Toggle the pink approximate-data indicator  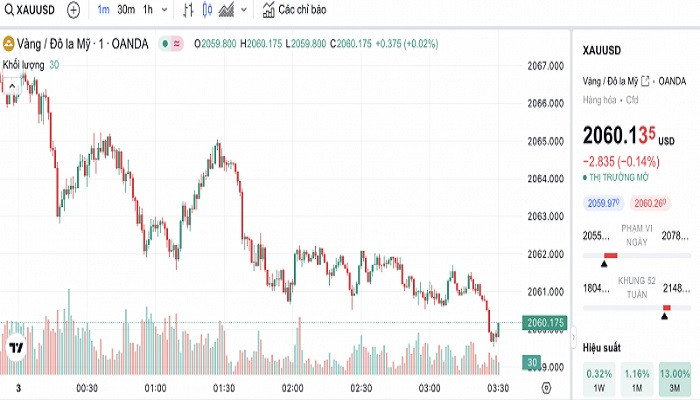click(x=176, y=43)
